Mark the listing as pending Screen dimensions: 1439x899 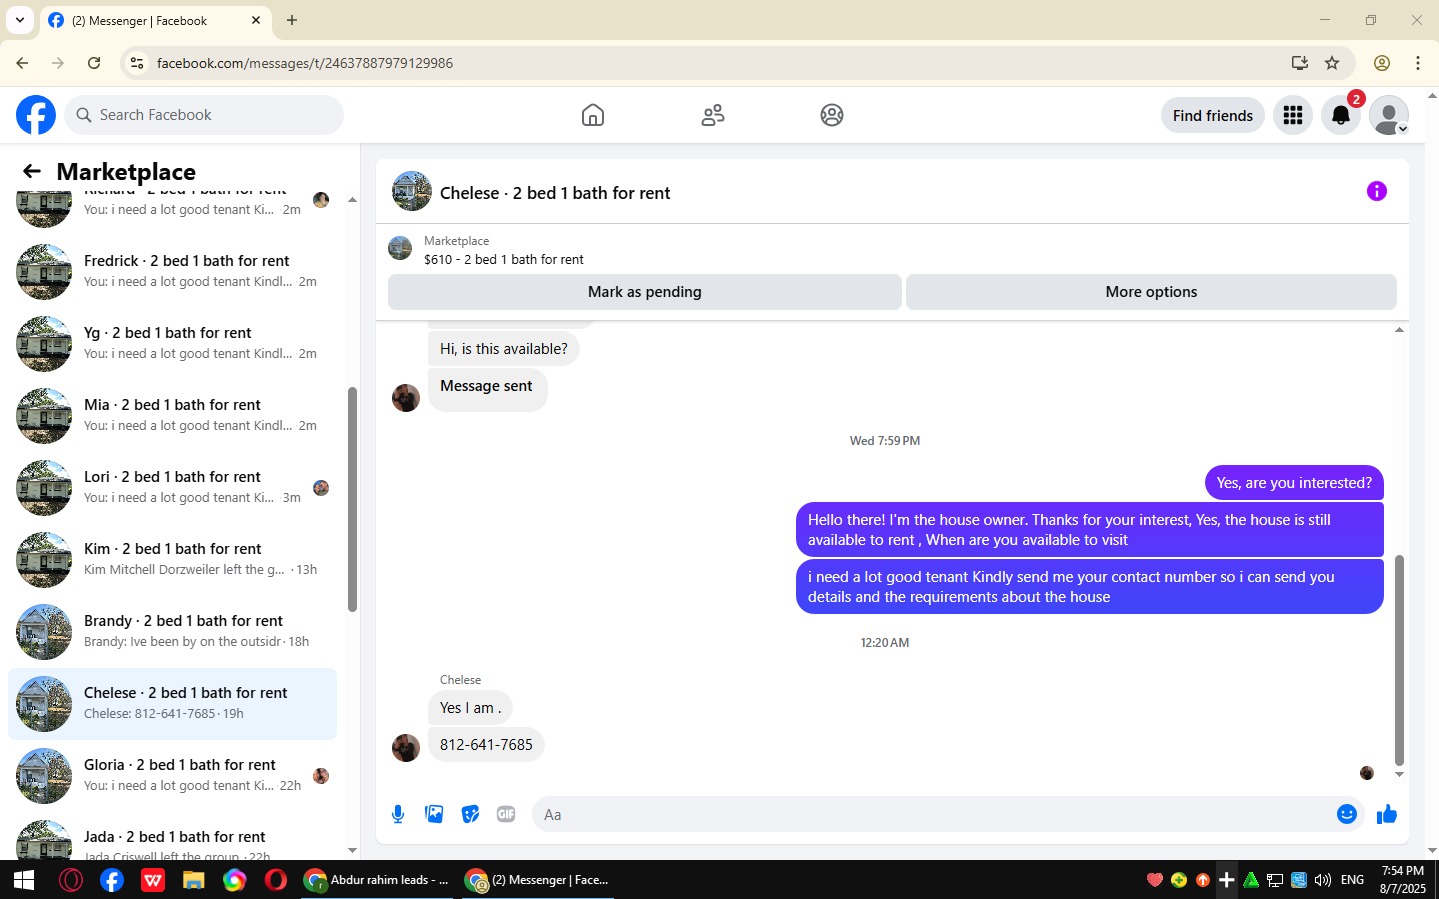point(645,292)
